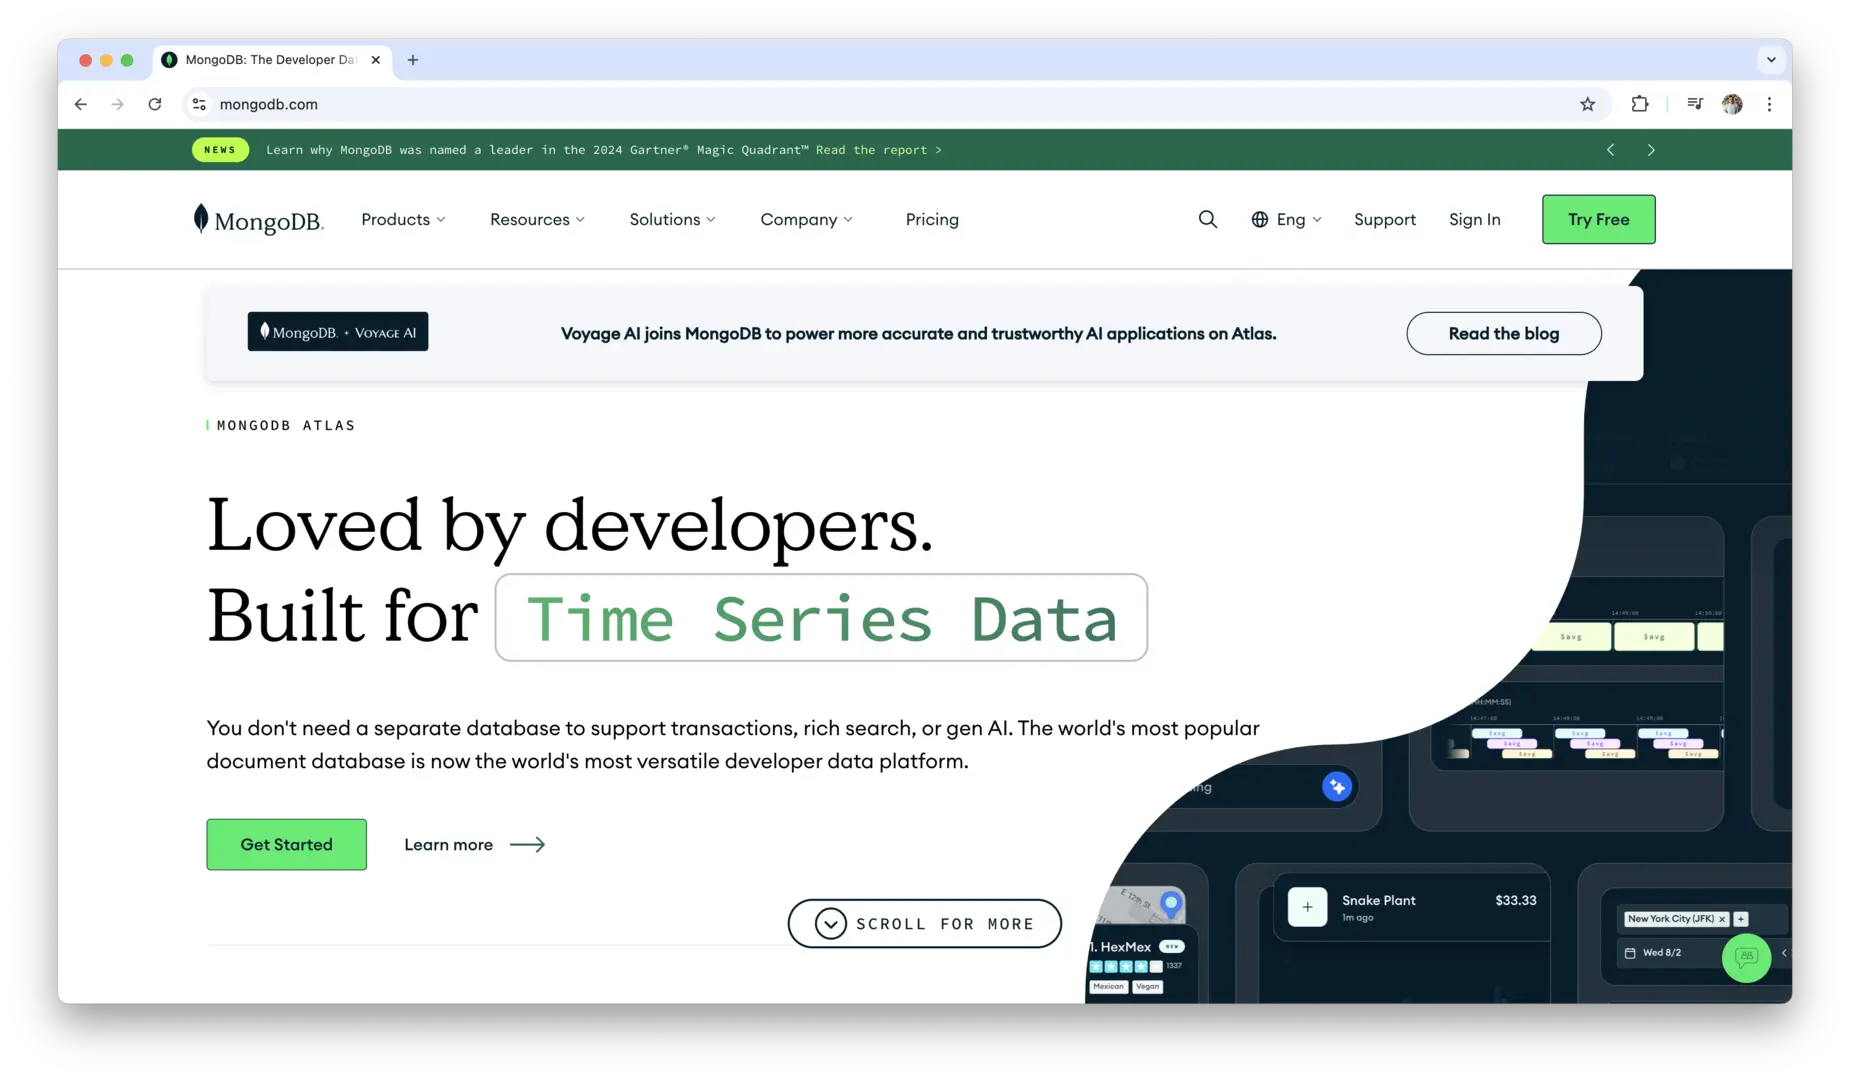Click the Time Series Data animated text box

821,618
